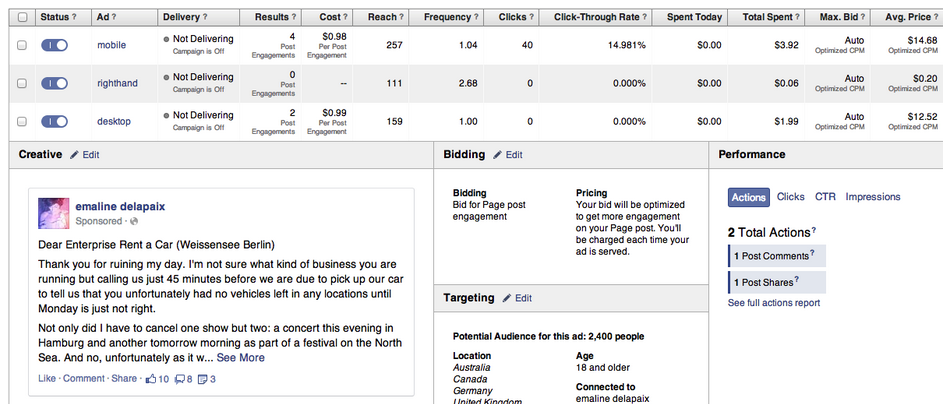949x405 pixels.
Task: Click the 14.981% click-through rate cell
Action: pyautogui.click(x=629, y=45)
